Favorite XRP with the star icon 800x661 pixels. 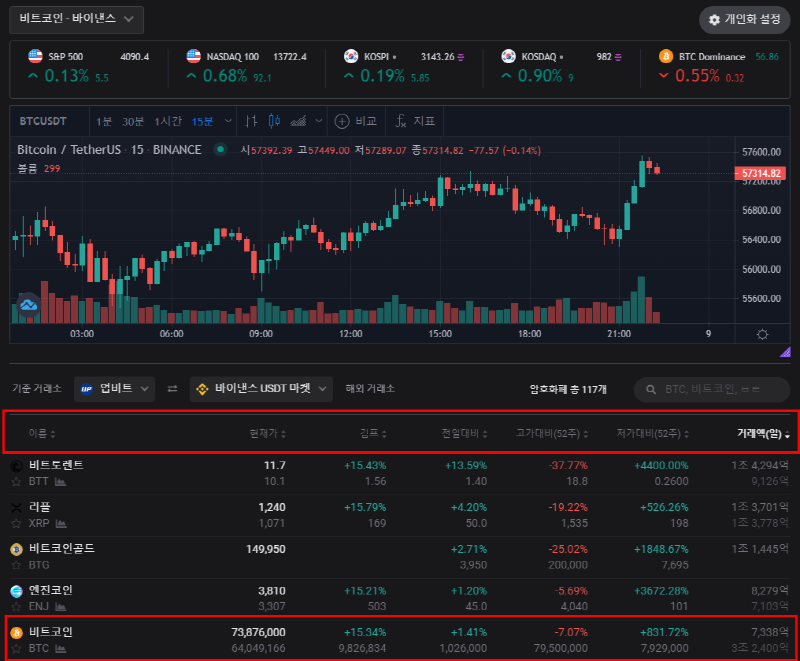tap(16, 523)
